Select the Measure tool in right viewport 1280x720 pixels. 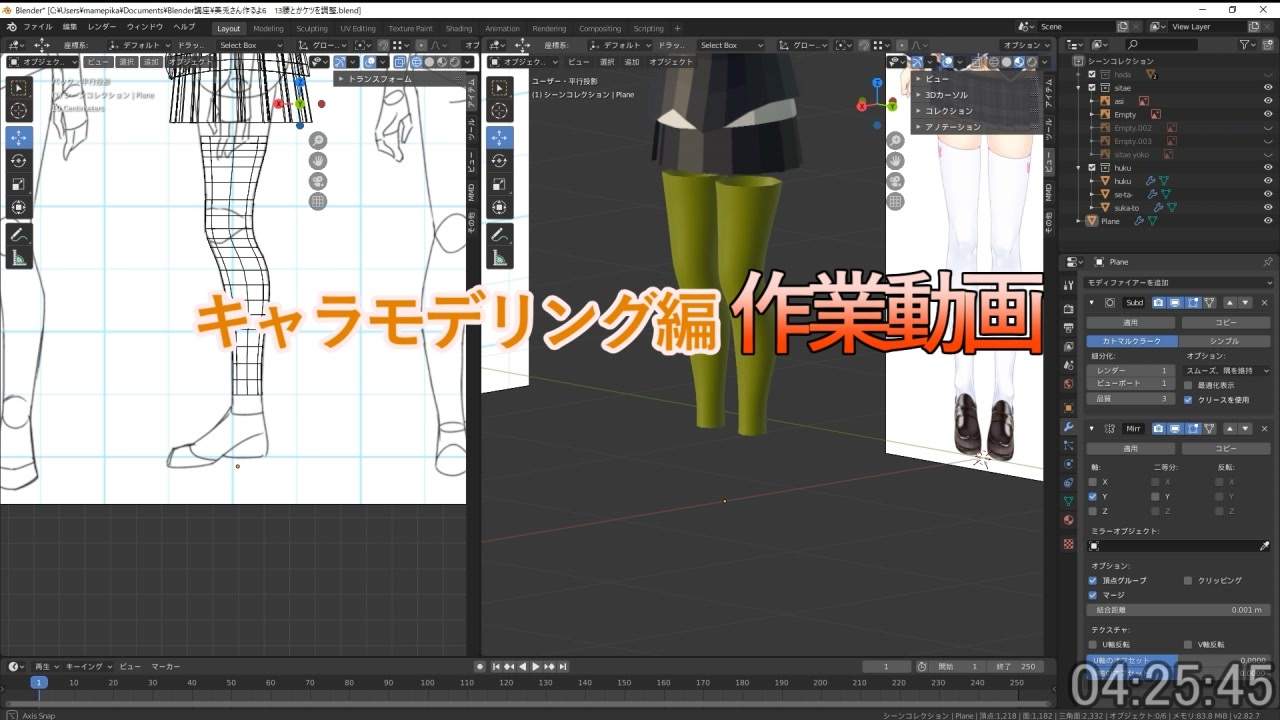point(499,259)
